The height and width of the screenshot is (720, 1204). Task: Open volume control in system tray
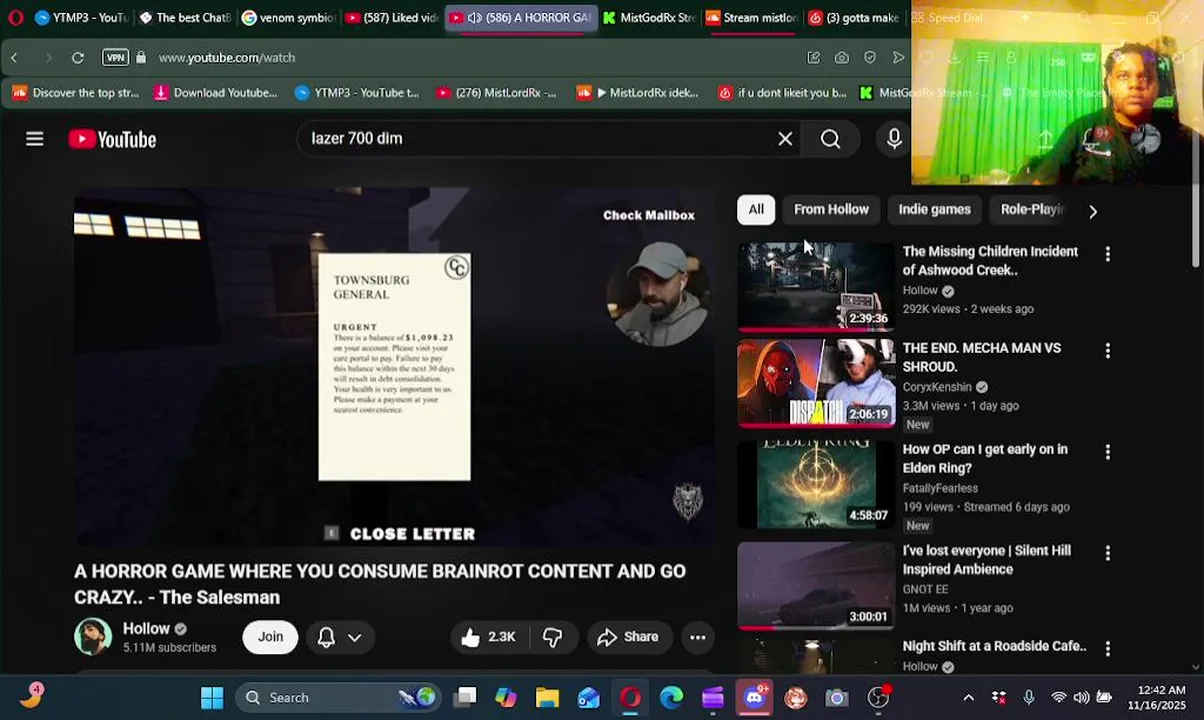[1081, 698]
